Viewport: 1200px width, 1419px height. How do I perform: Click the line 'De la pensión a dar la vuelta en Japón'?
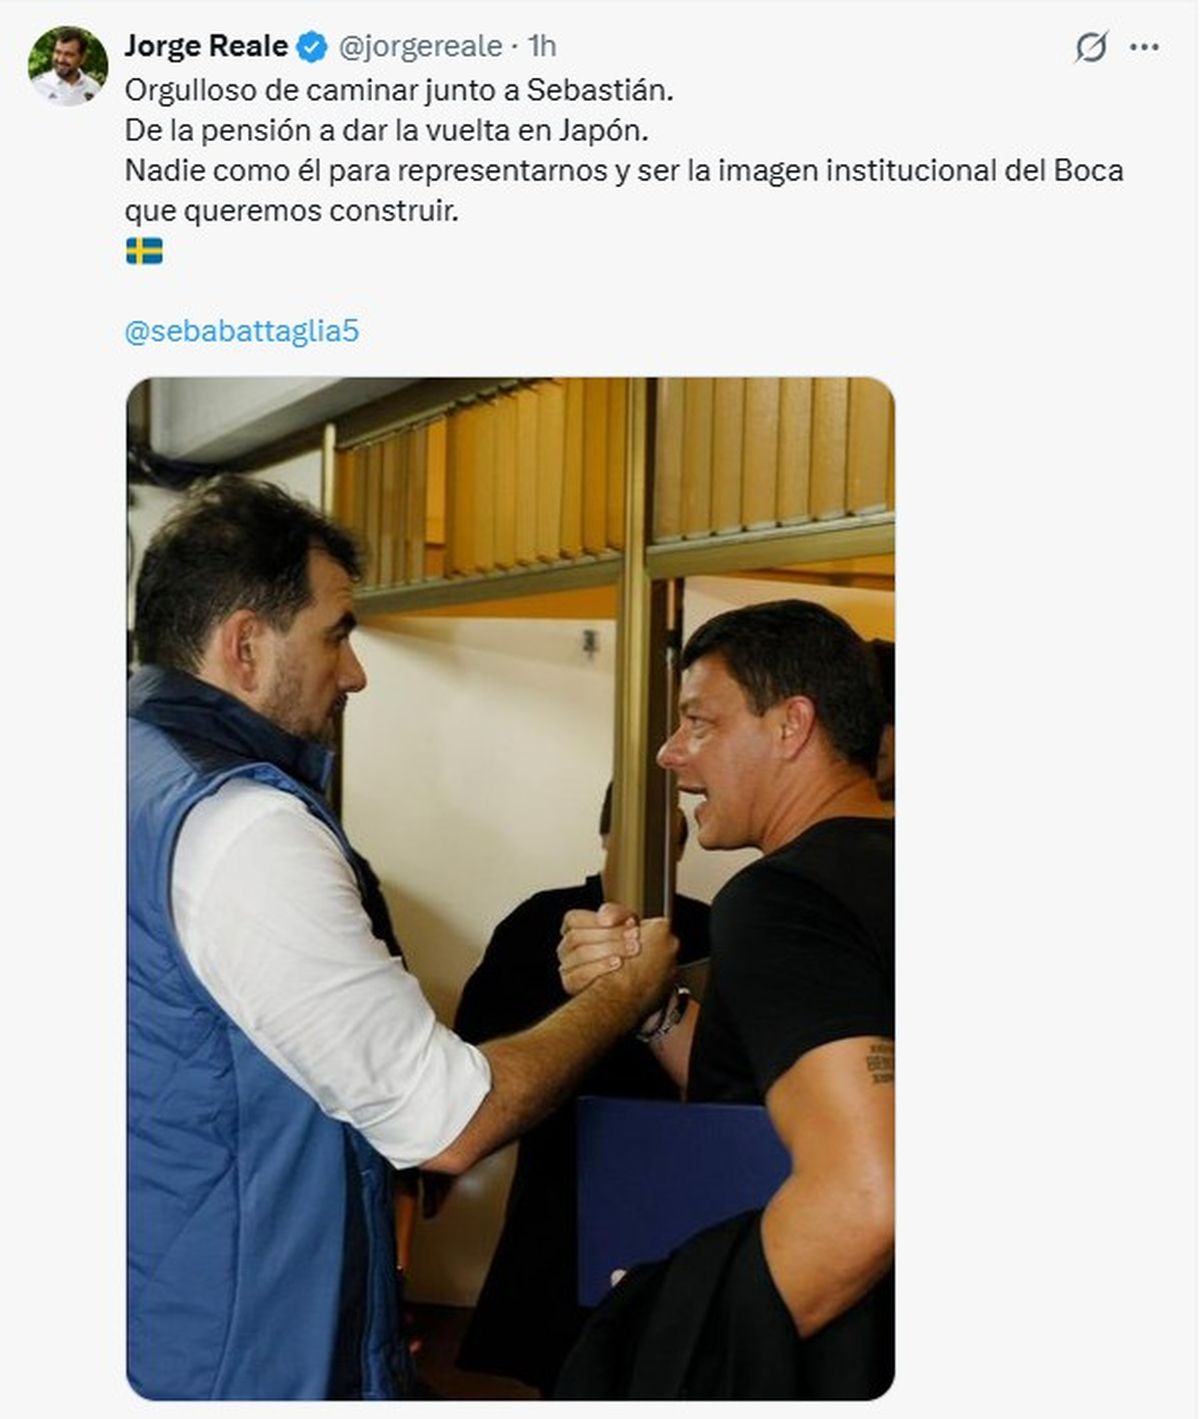tap(393, 131)
